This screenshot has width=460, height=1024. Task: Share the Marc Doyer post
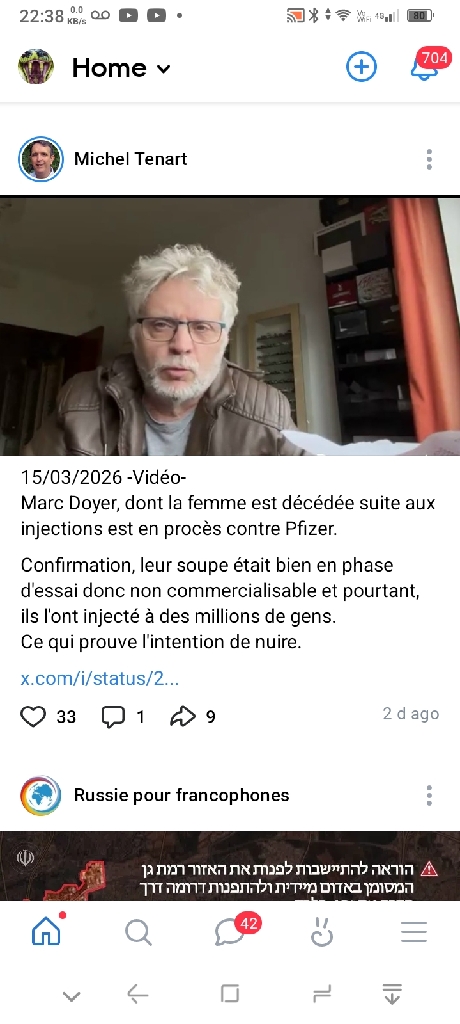(x=183, y=716)
